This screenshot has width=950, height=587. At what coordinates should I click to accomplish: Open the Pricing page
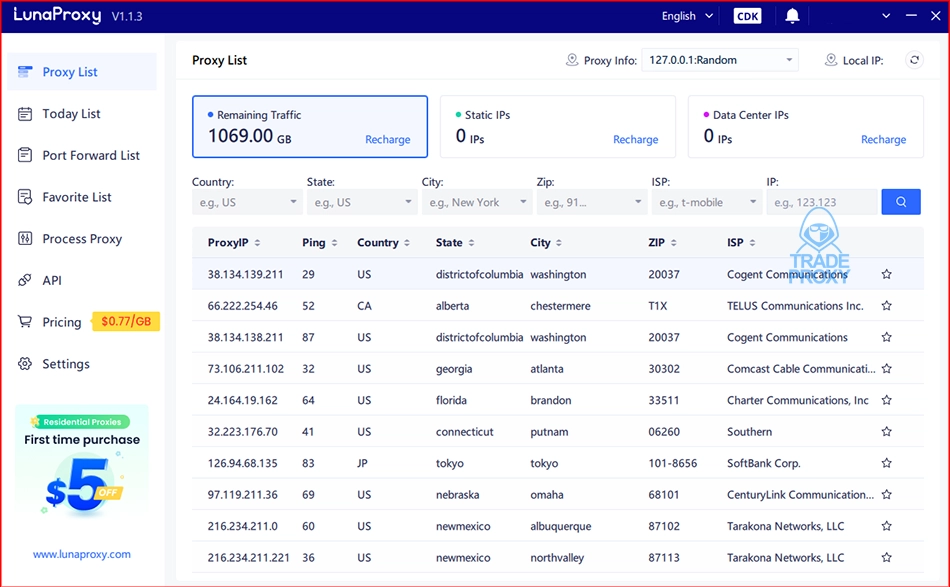coord(62,322)
